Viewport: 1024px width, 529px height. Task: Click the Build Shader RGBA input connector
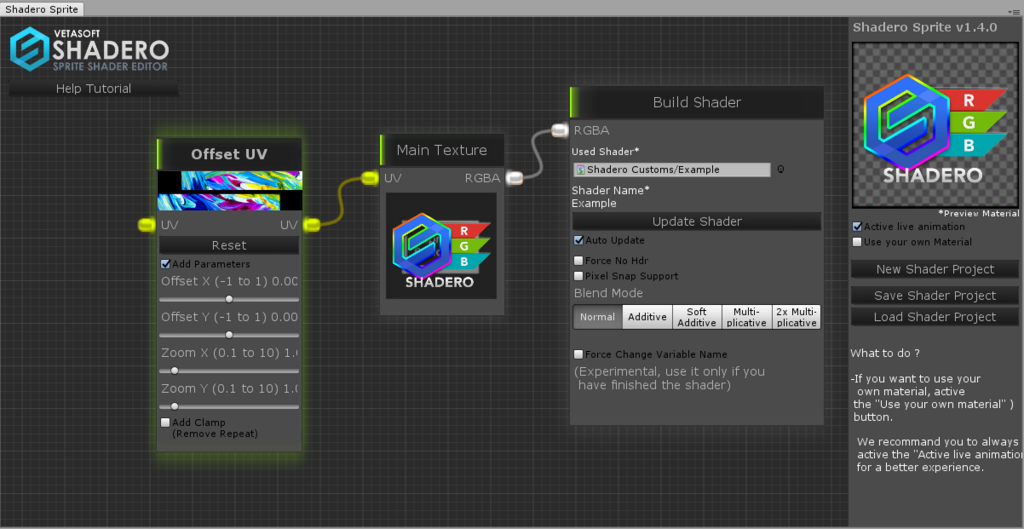pyautogui.click(x=560, y=131)
